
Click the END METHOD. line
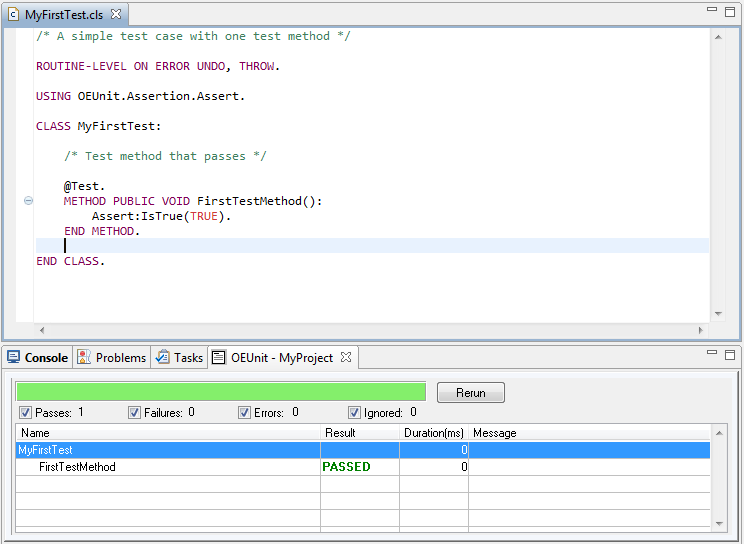[x=102, y=231]
